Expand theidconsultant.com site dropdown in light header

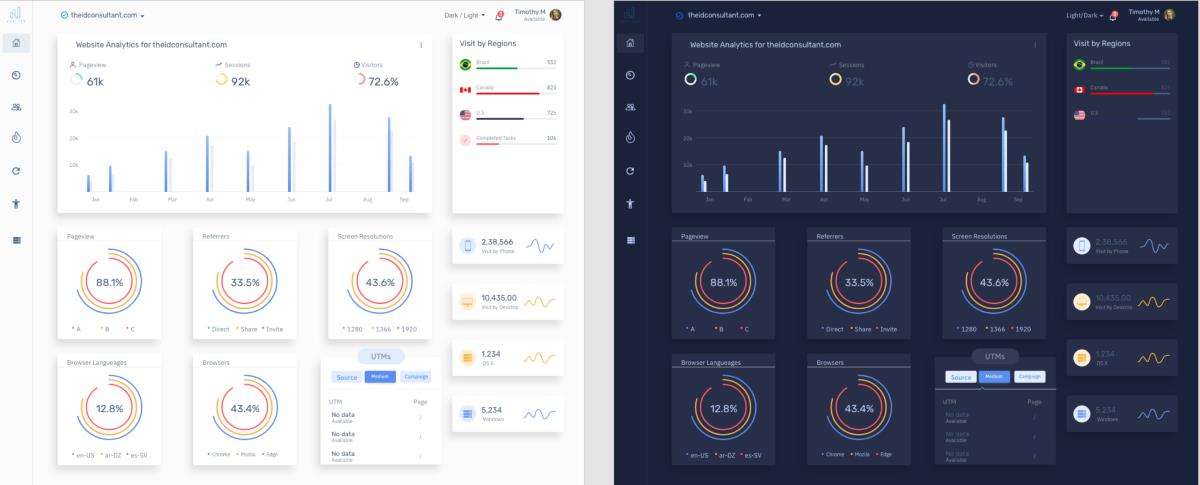tap(103, 16)
